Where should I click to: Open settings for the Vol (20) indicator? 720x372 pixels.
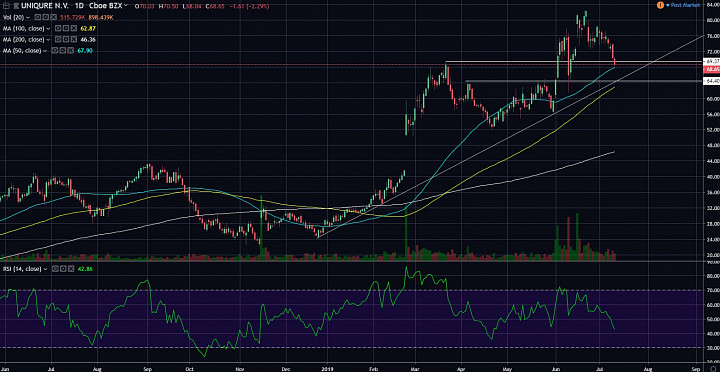pyautogui.click(x=45, y=17)
